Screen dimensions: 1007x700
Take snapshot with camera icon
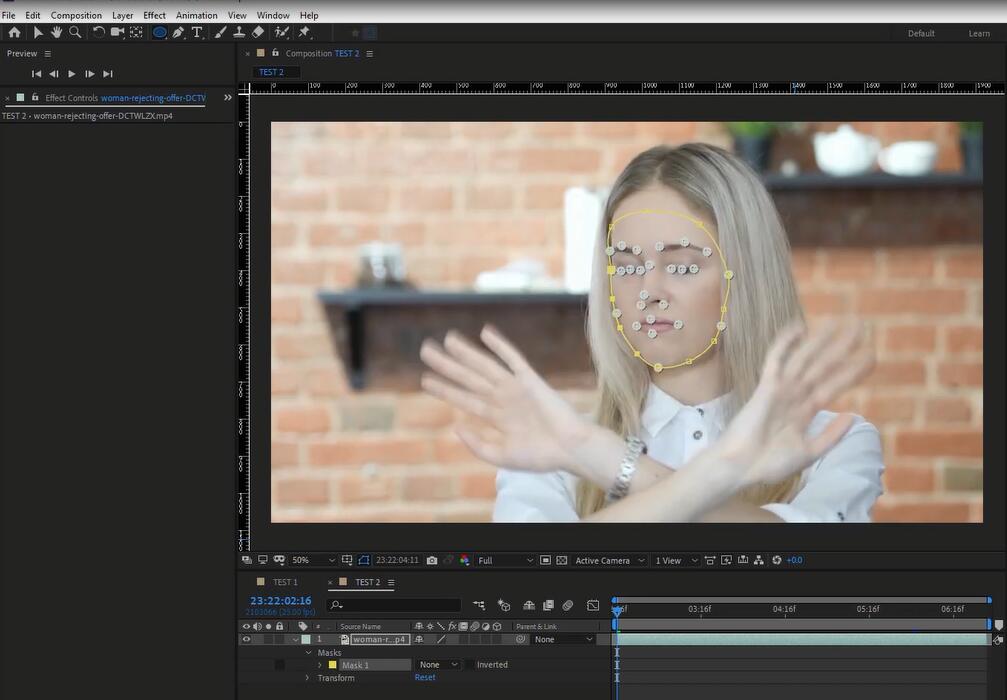click(432, 560)
